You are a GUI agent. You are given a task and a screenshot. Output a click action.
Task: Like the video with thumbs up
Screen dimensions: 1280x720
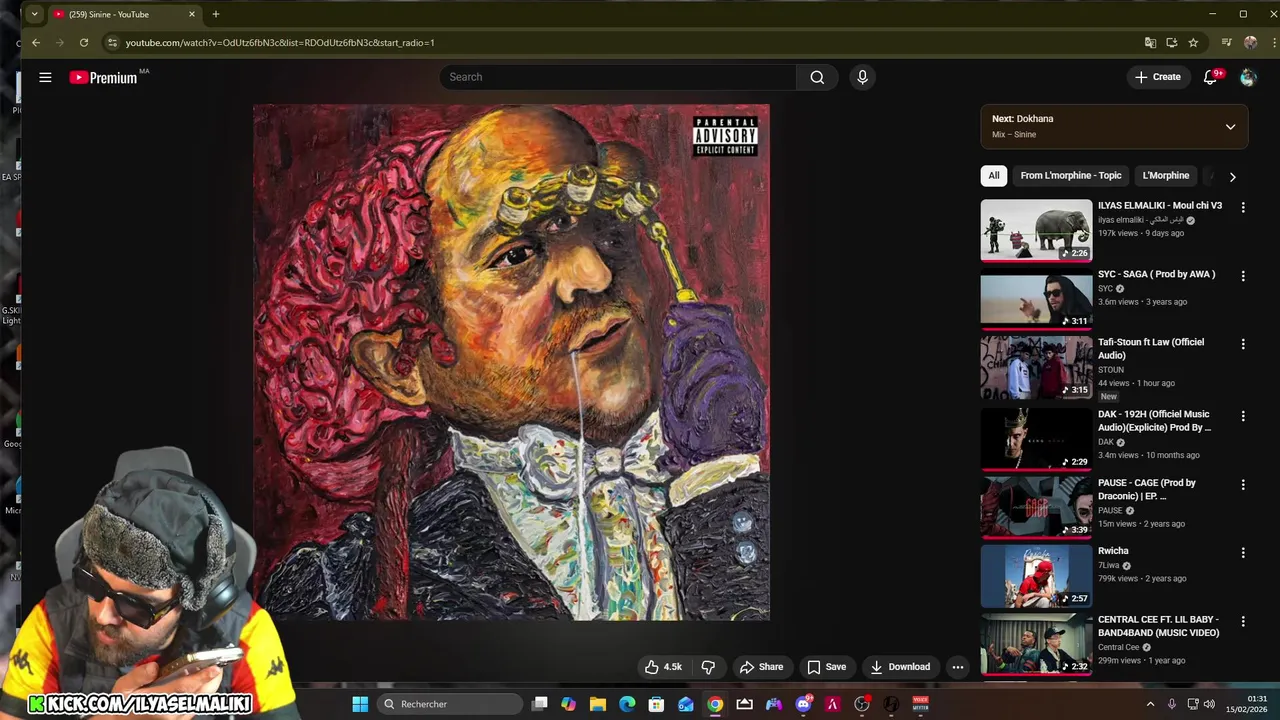[664, 667]
